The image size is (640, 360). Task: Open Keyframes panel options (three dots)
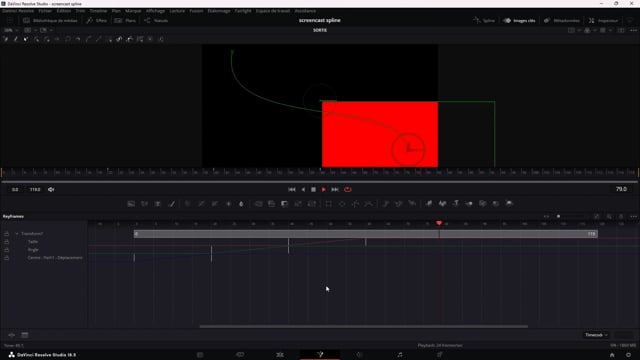point(633,216)
